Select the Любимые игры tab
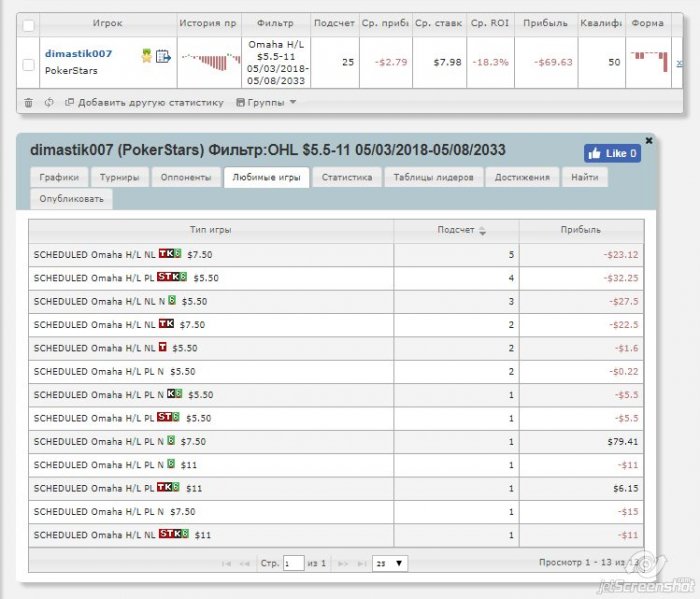The width and height of the screenshot is (700, 599). click(267, 177)
